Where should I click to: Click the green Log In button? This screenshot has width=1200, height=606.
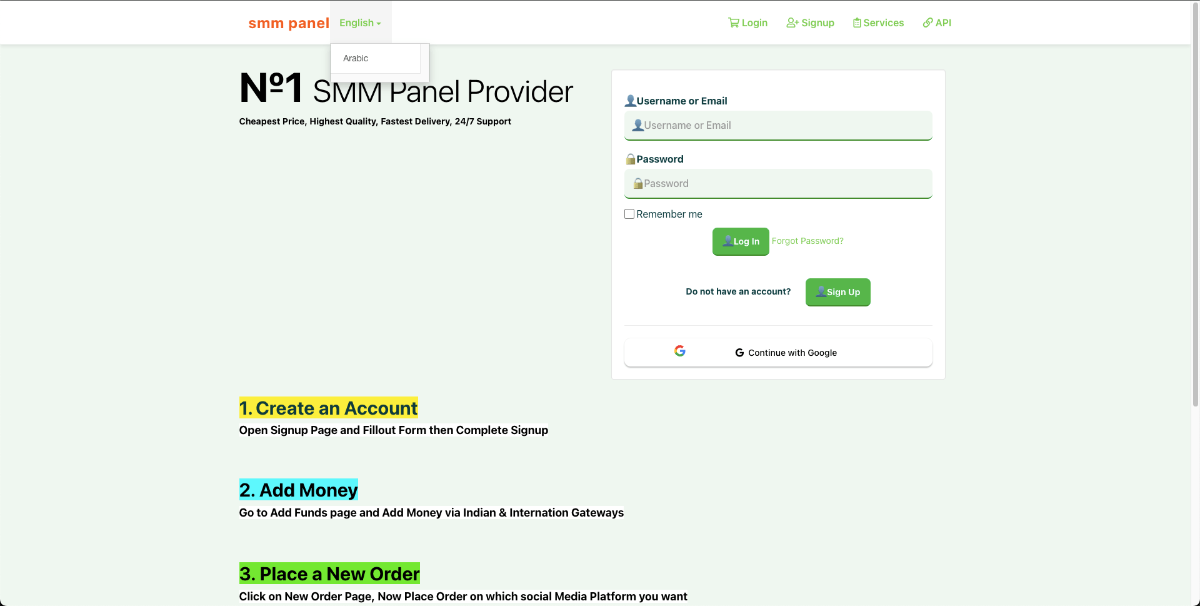click(x=740, y=241)
